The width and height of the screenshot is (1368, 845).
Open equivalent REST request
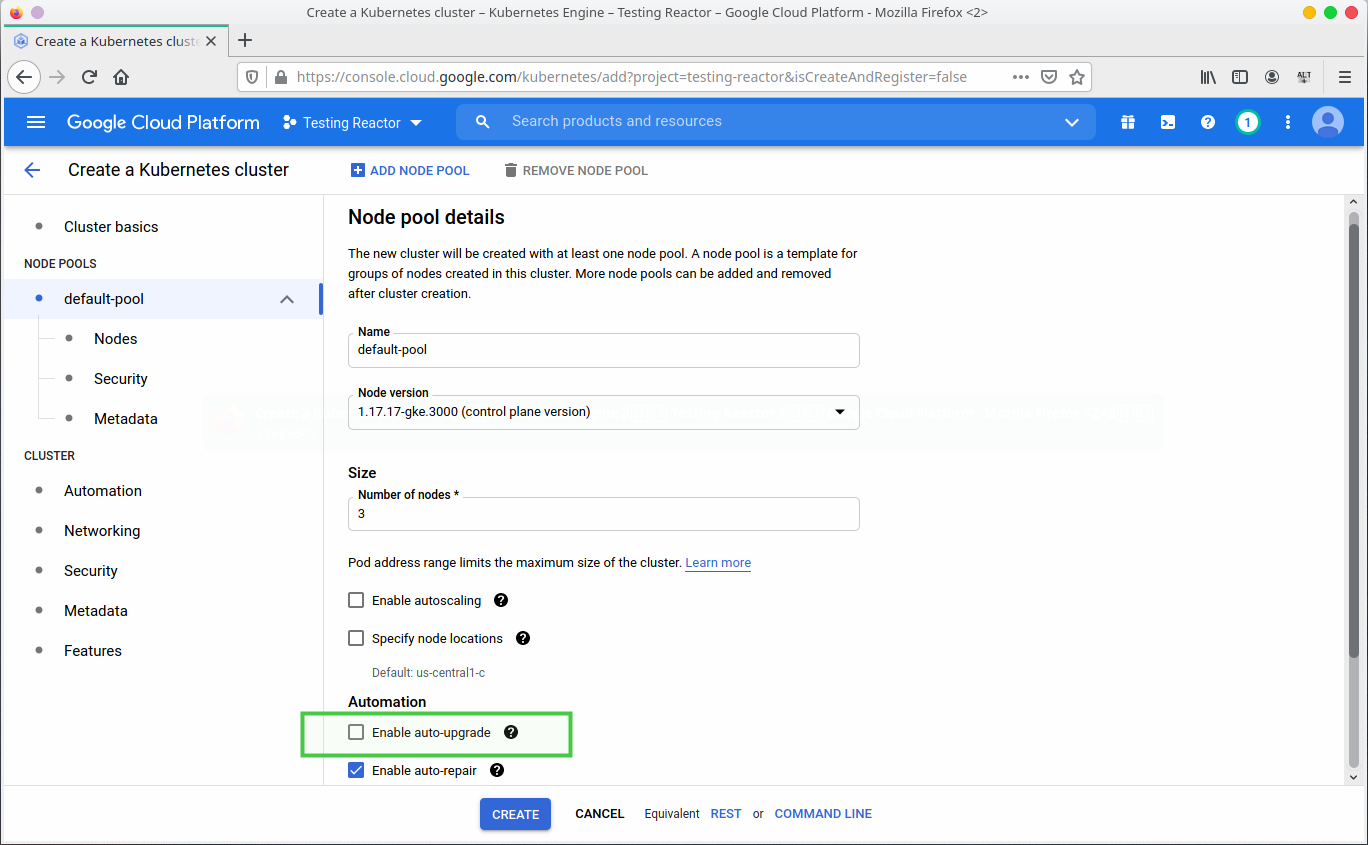click(x=726, y=814)
